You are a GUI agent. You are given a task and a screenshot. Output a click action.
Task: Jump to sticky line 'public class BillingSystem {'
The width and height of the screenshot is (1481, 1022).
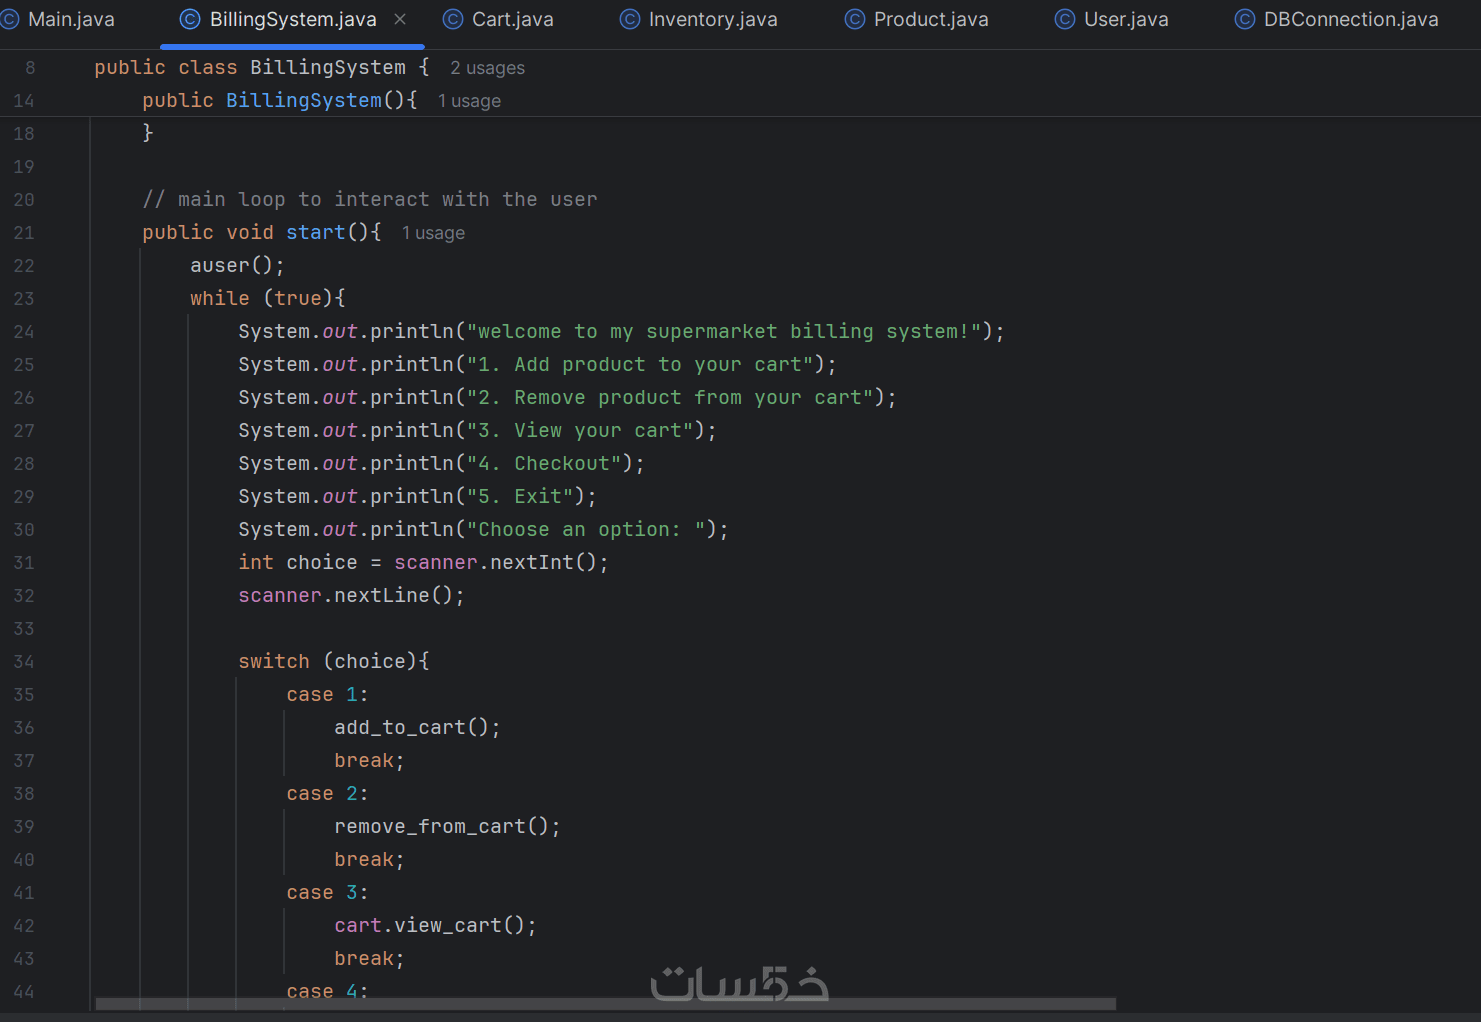261,68
